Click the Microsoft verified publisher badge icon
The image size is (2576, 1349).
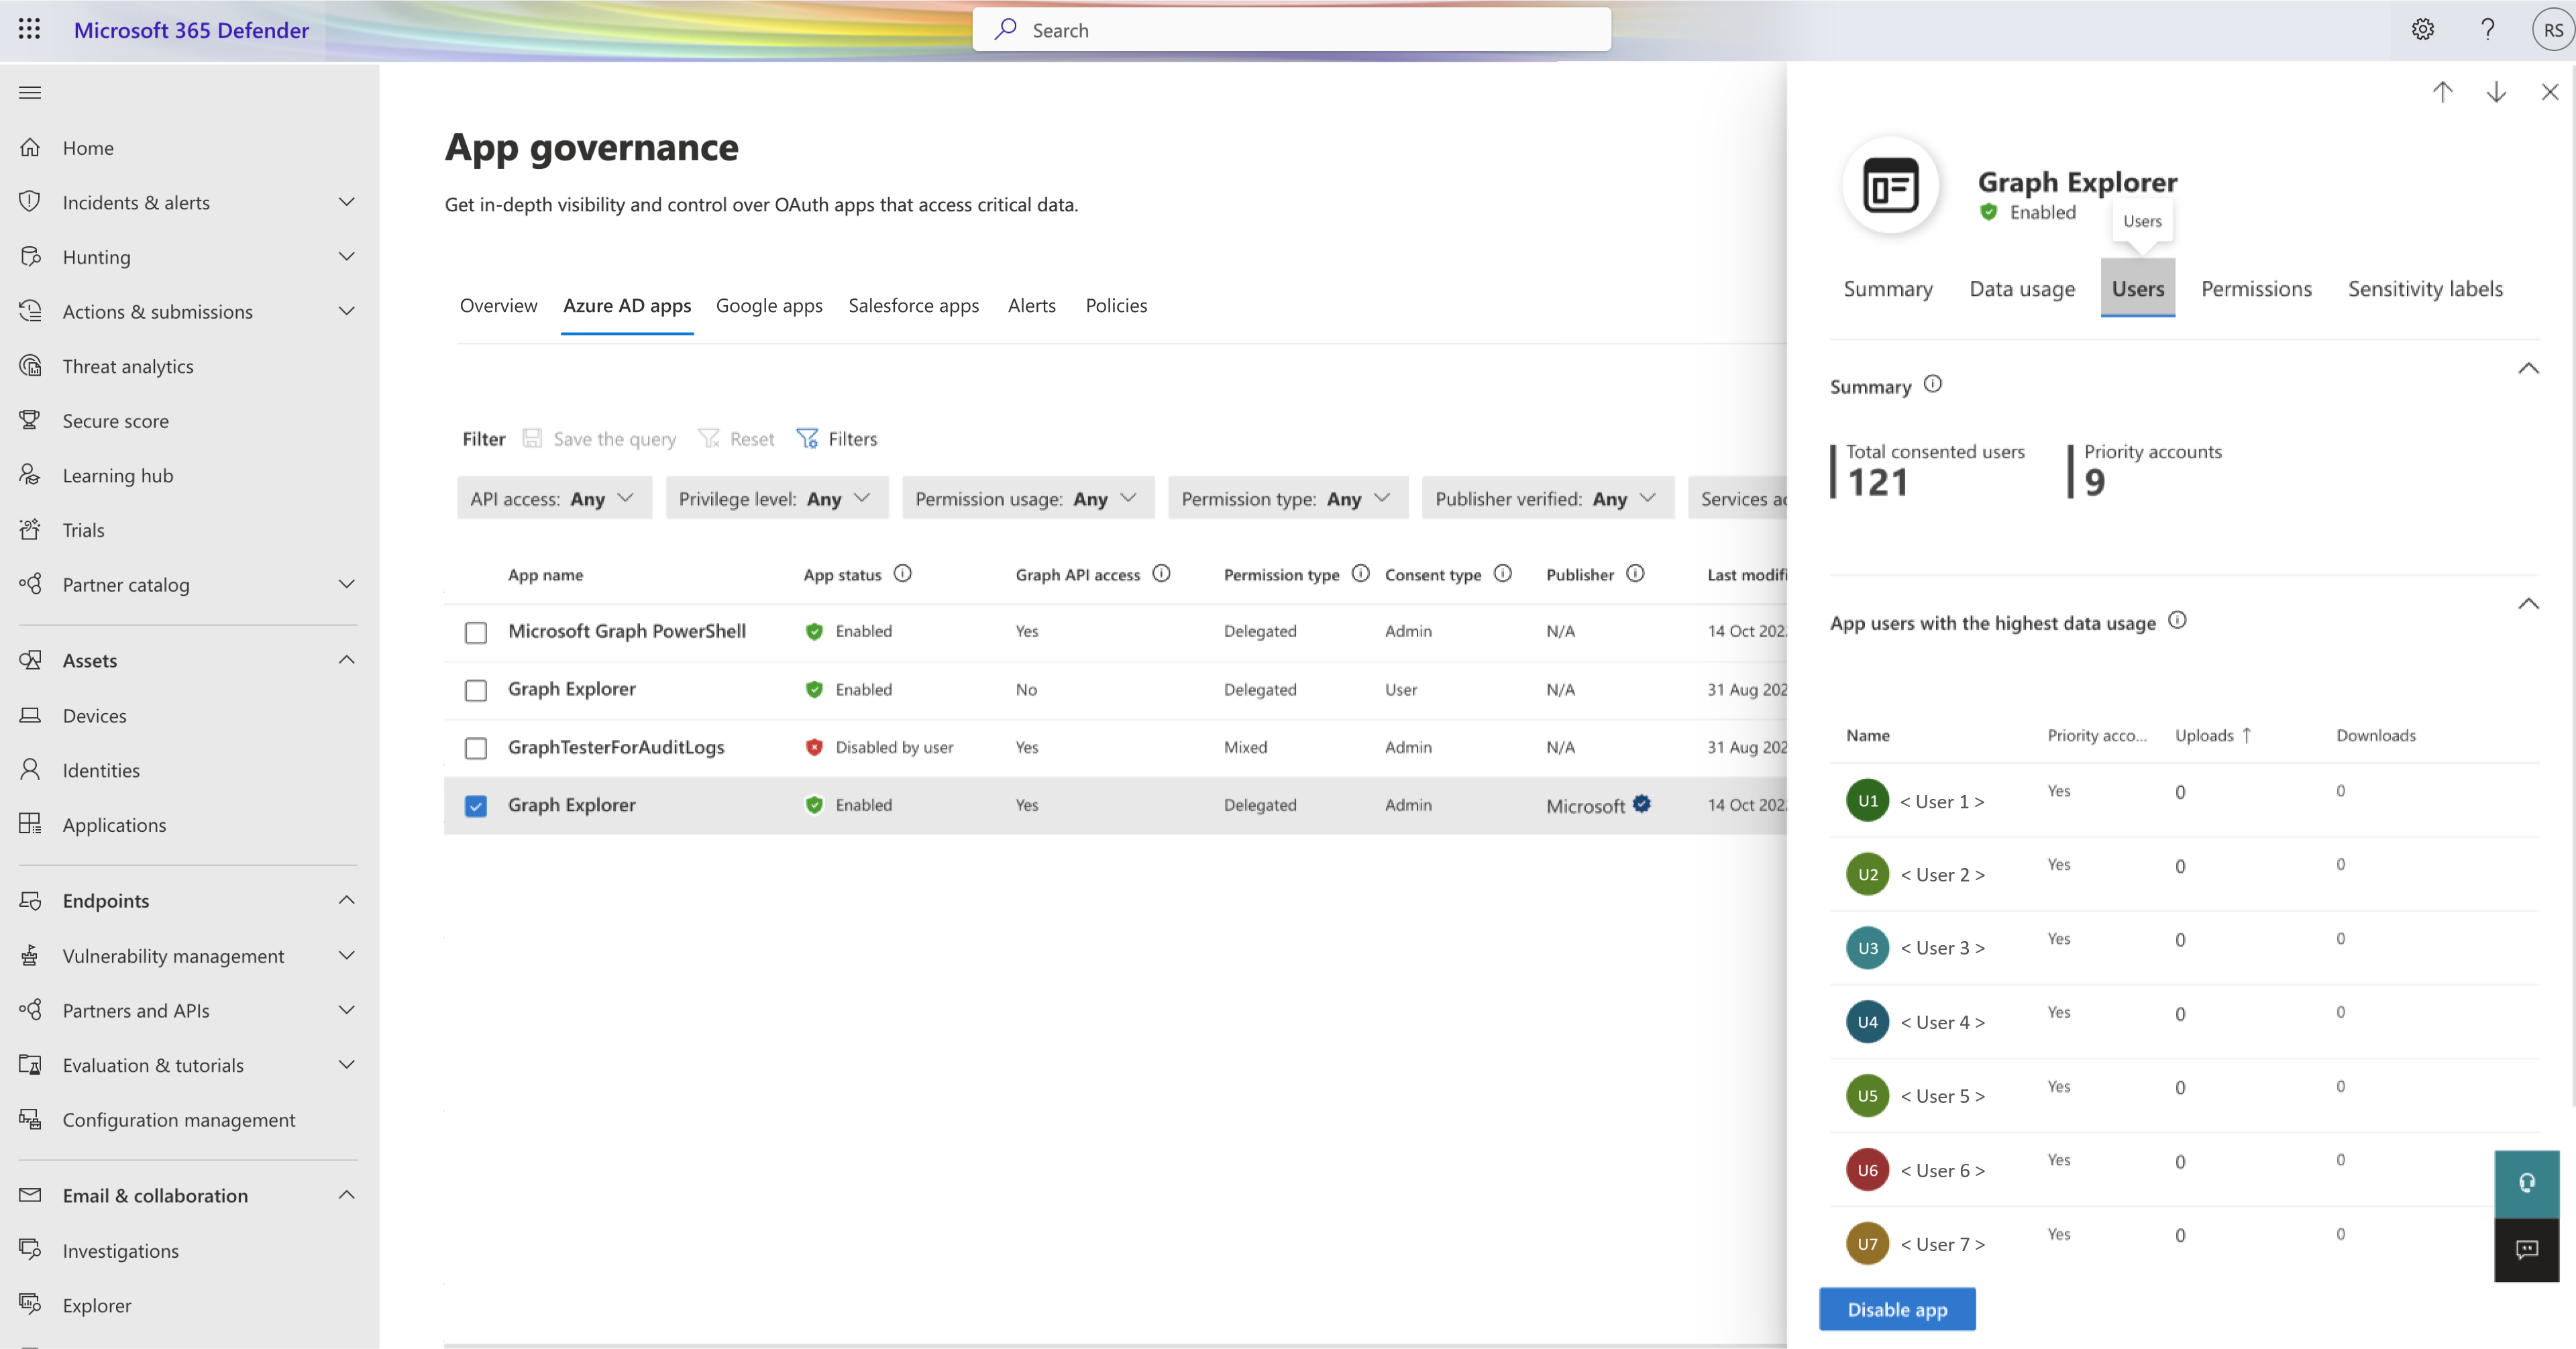[x=1642, y=802]
